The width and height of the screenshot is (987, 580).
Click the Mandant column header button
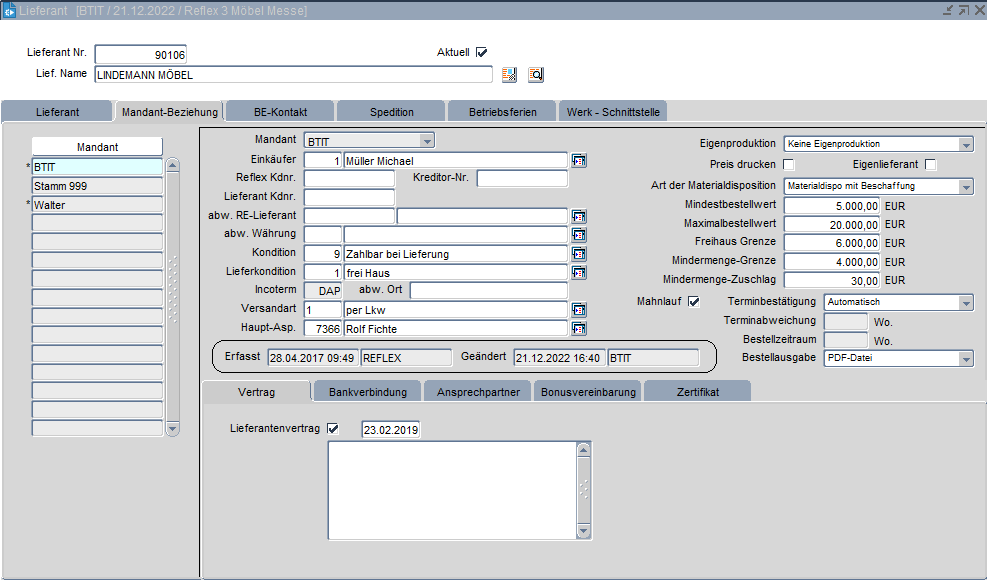(97, 147)
